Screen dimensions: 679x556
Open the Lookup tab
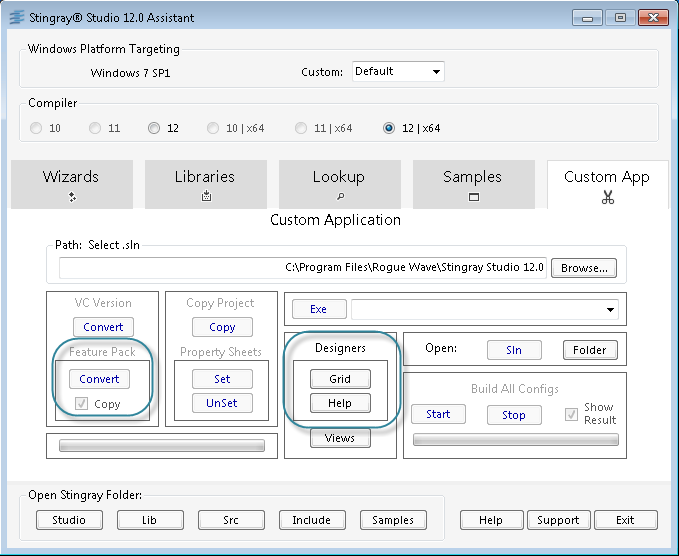[339, 185]
